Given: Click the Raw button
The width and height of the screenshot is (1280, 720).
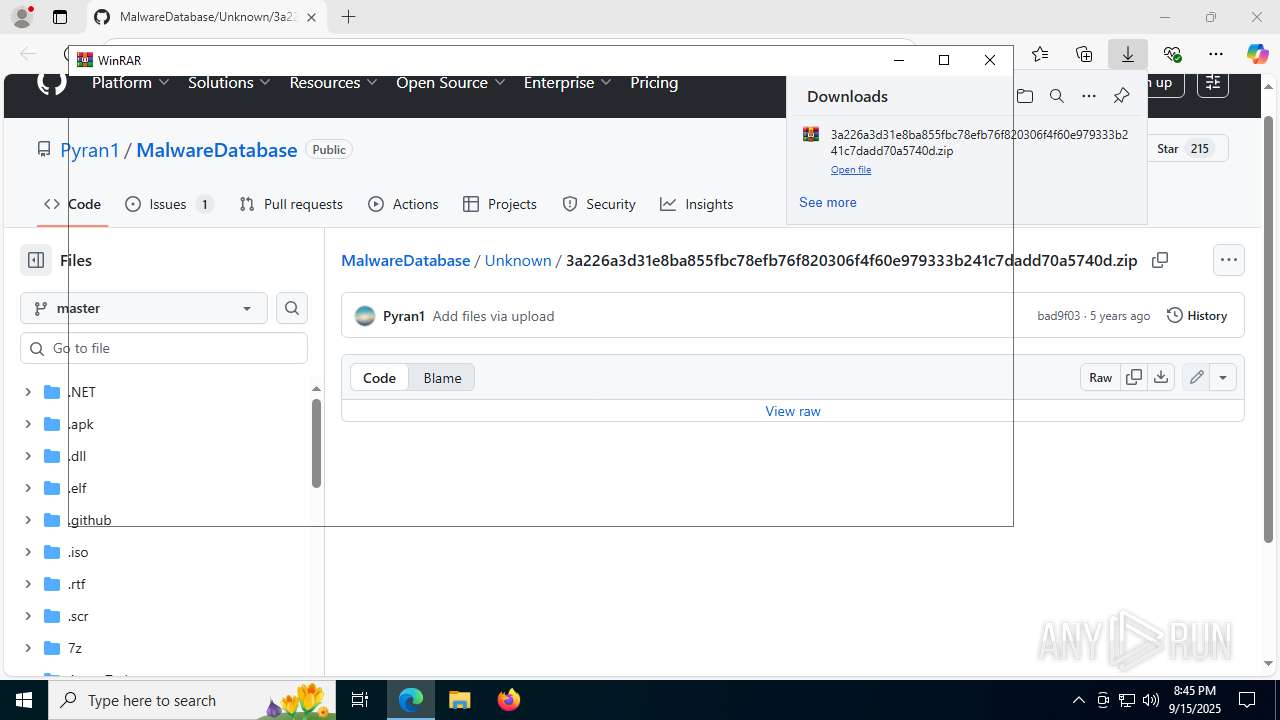Looking at the screenshot, I should [x=1101, y=377].
